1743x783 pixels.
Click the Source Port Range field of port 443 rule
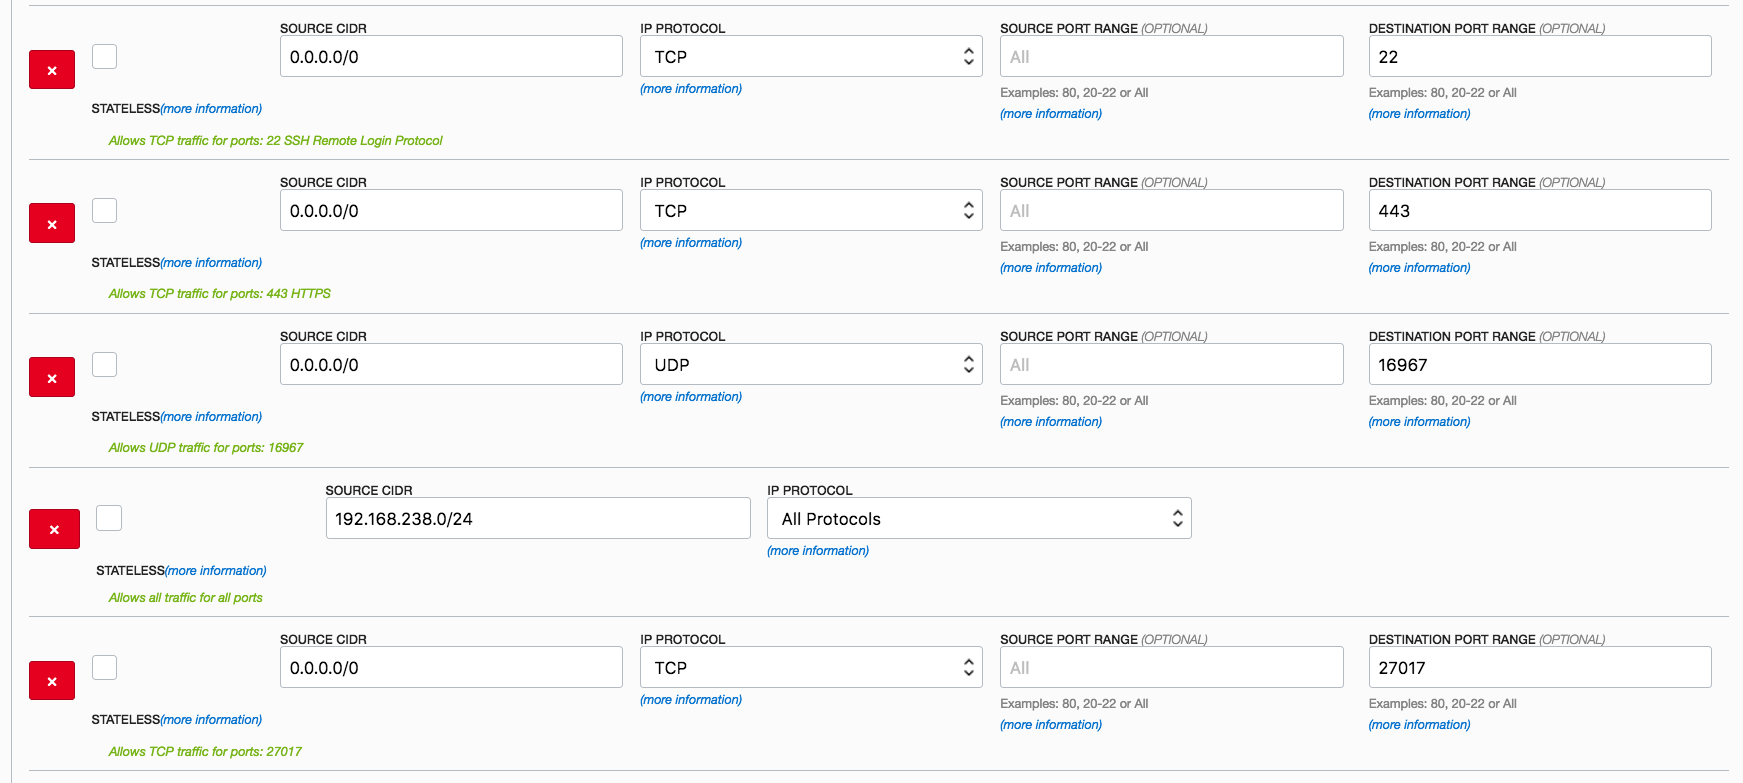pos(1171,211)
